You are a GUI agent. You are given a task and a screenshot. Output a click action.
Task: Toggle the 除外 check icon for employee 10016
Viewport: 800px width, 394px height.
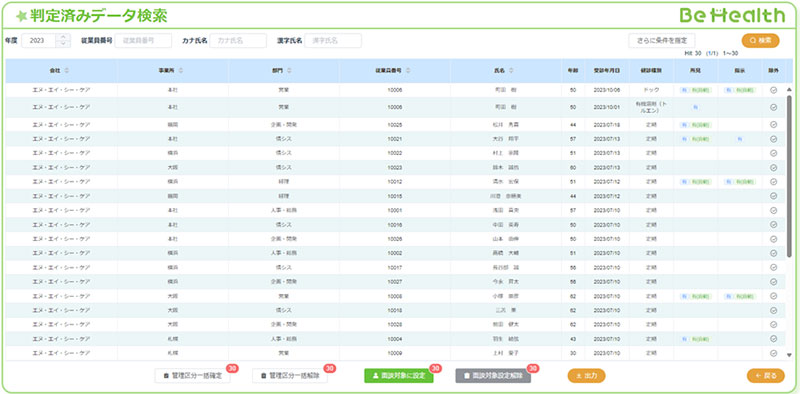pyautogui.click(x=773, y=225)
